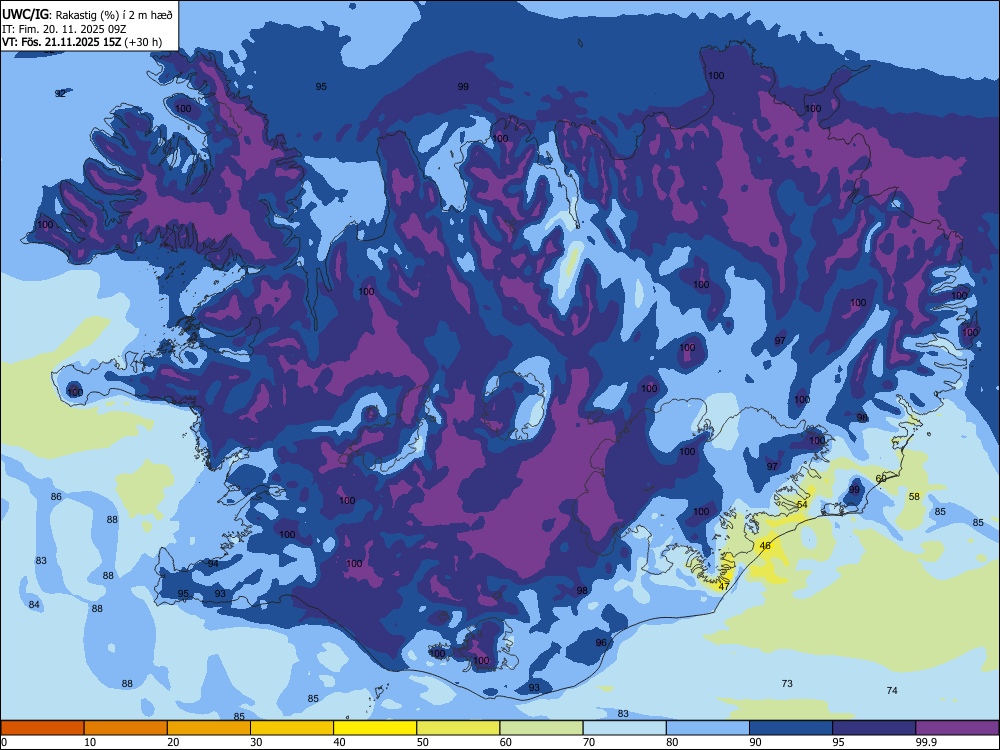Pick the 40–50 bright yellow legend swatch
1000x750 pixels.
[x=375, y=728]
